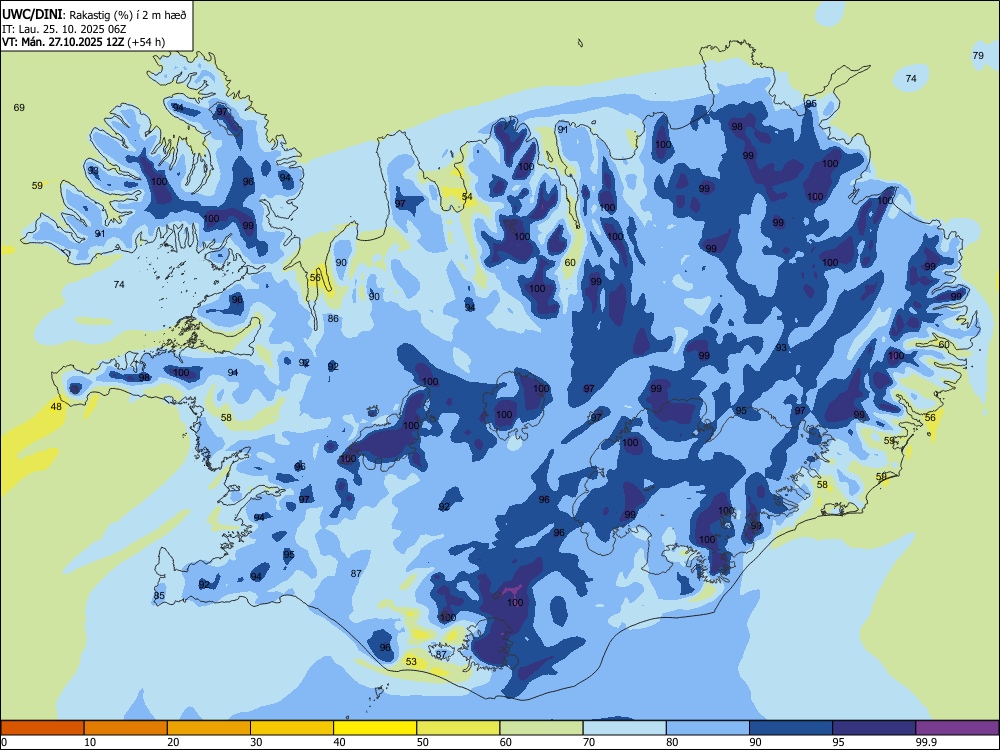Click the humidity value '54' on the map
Image resolution: width=1000 pixels, height=750 pixels.
pyautogui.click(x=467, y=196)
